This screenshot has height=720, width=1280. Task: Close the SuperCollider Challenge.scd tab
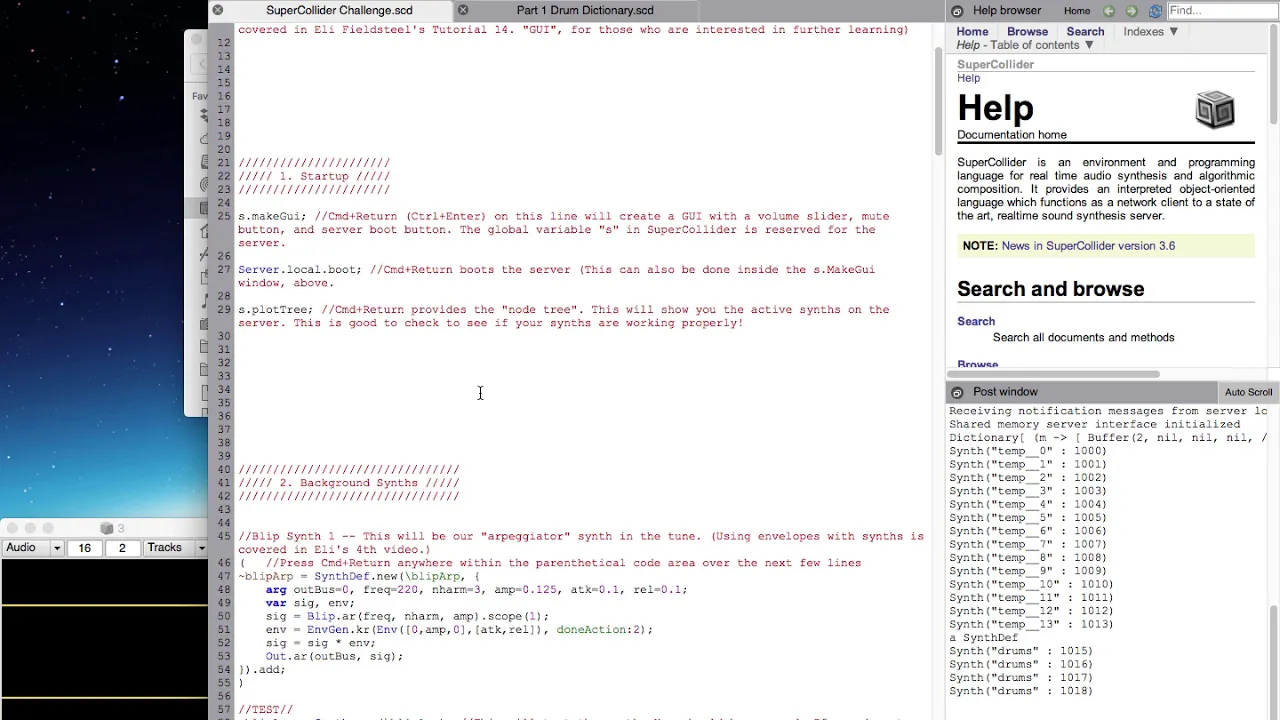pyautogui.click(x=218, y=10)
